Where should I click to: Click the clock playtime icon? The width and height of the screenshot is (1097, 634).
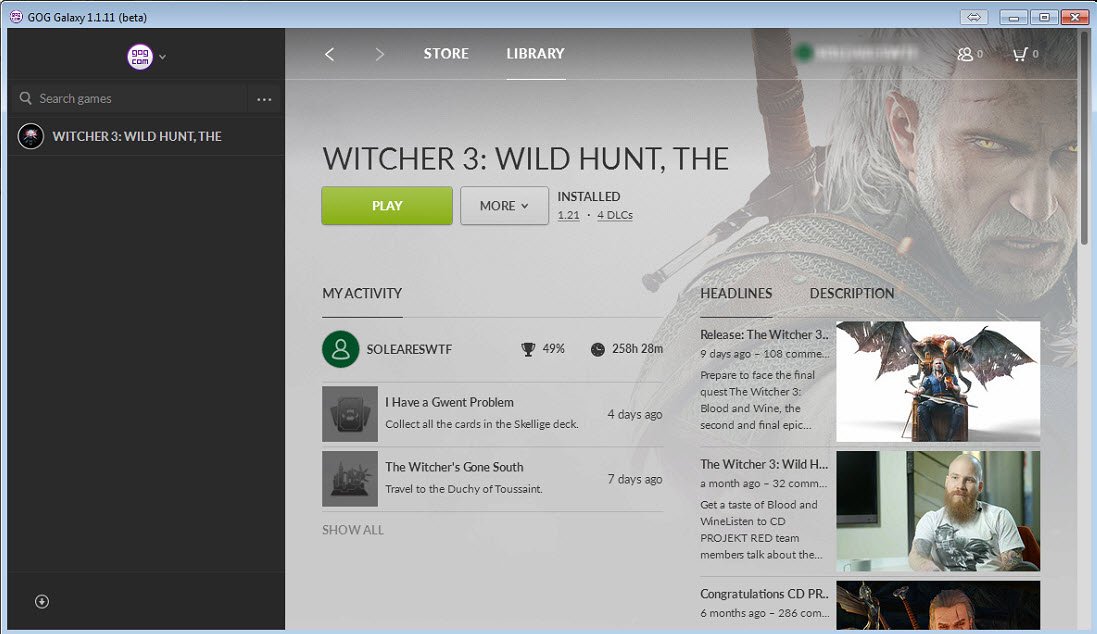click(597, 349)
